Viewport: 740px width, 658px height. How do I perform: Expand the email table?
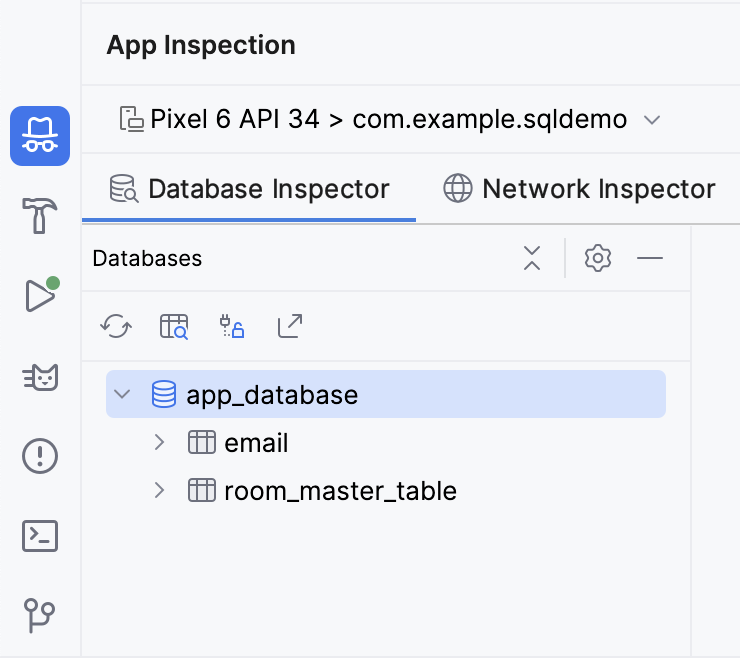coord(159,443)
